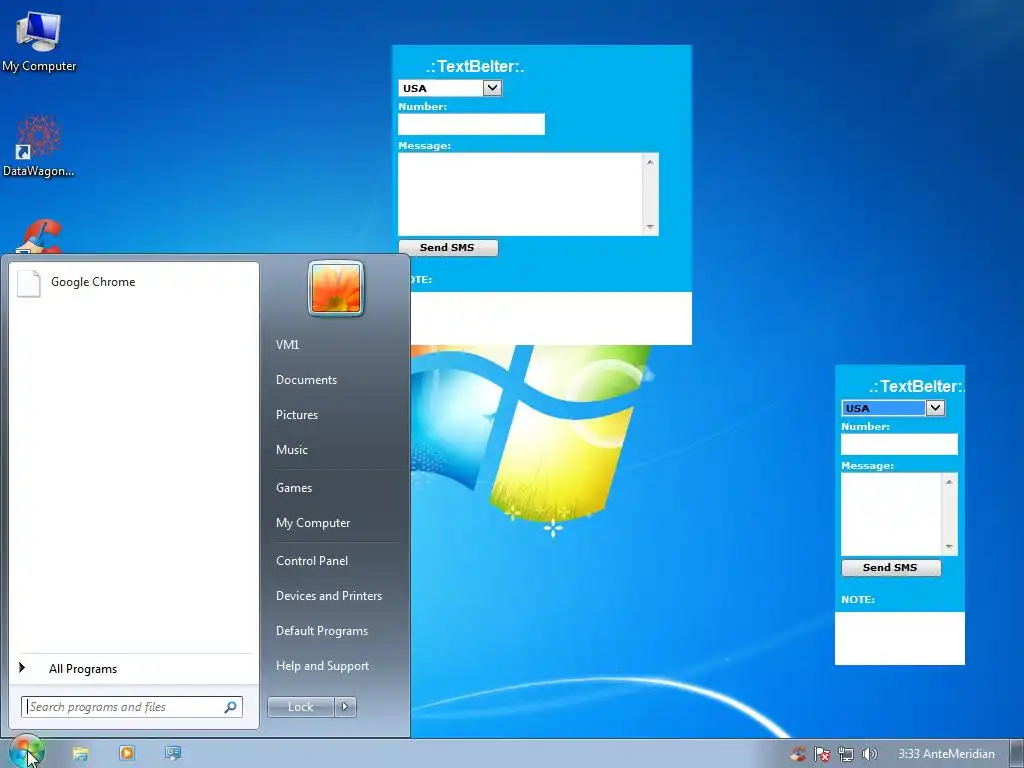
Task: Open the media player taskbar icon
Action: 127,753
